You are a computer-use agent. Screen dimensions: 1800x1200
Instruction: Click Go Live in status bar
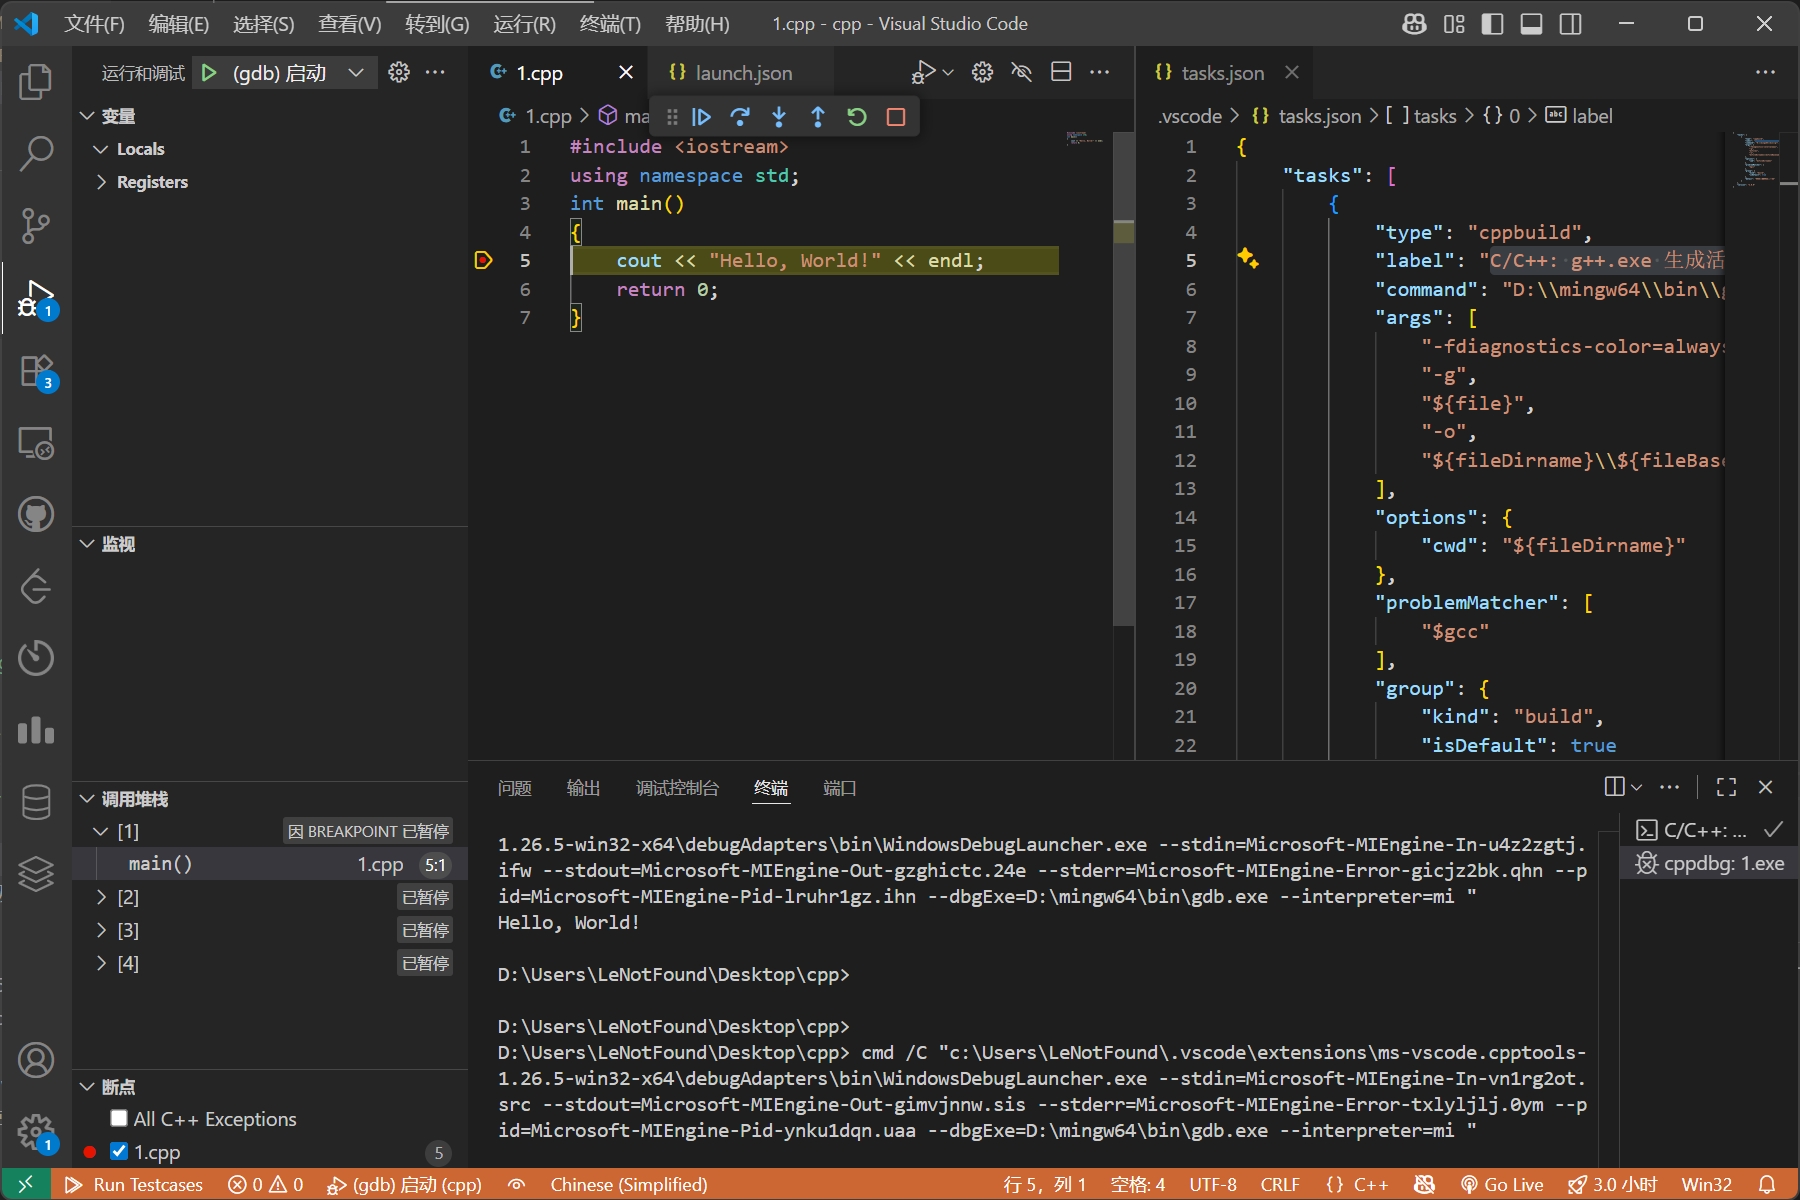tap(1502, 1184)
